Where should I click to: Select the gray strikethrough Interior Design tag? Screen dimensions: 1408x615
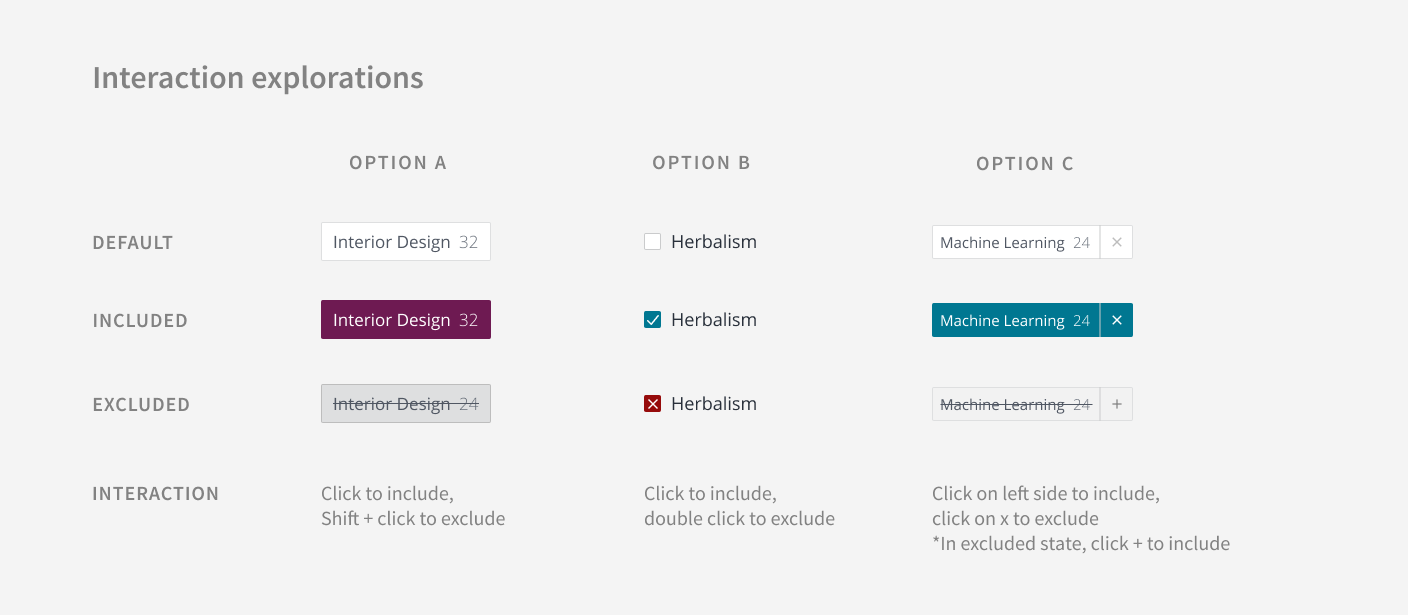click(x=406, y=404)
